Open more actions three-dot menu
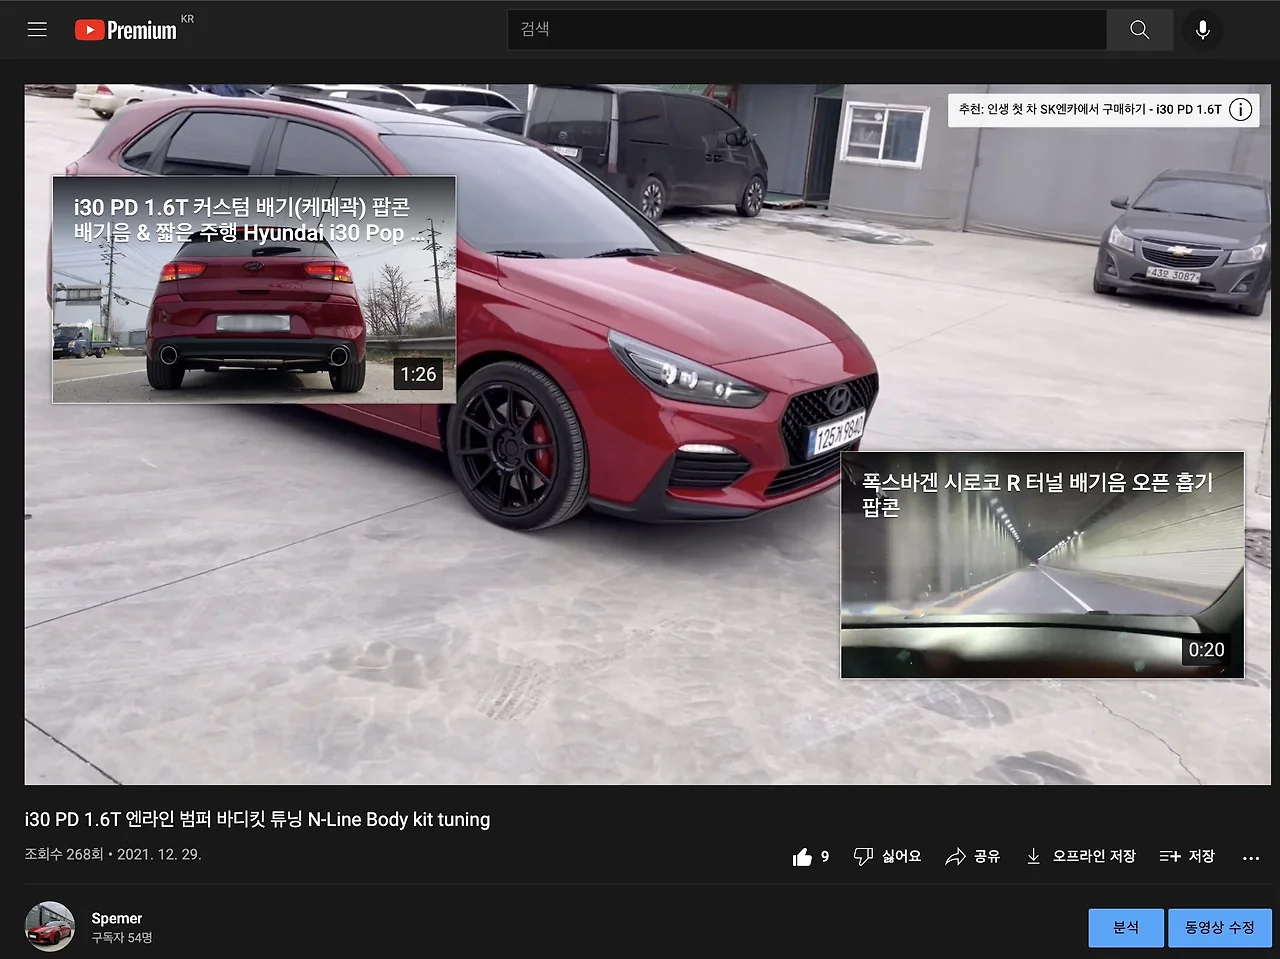 (1250, 858)
